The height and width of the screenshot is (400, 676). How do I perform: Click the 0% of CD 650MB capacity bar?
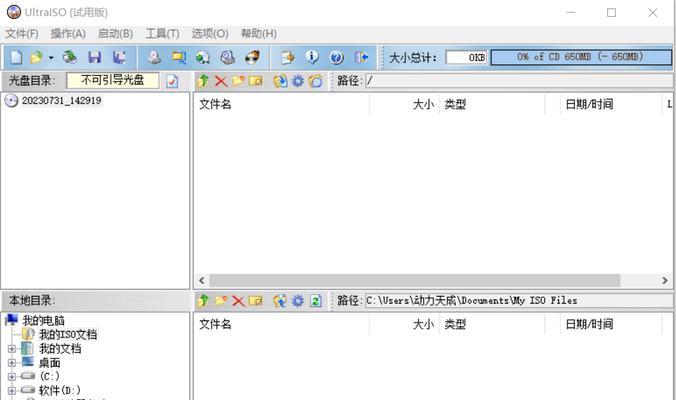(581, 57)
